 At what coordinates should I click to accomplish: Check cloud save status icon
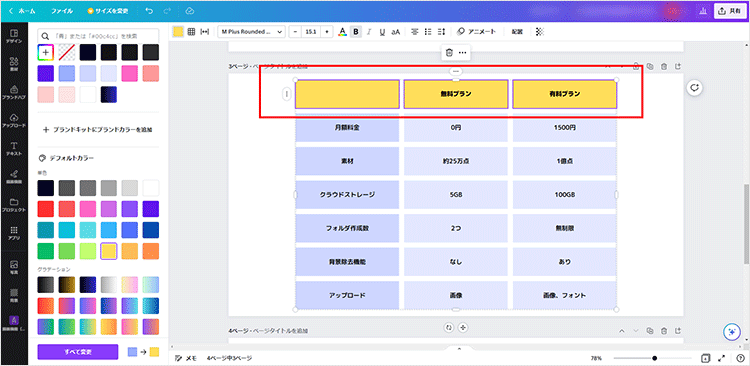pyautogui.click(x=189, y=11)
